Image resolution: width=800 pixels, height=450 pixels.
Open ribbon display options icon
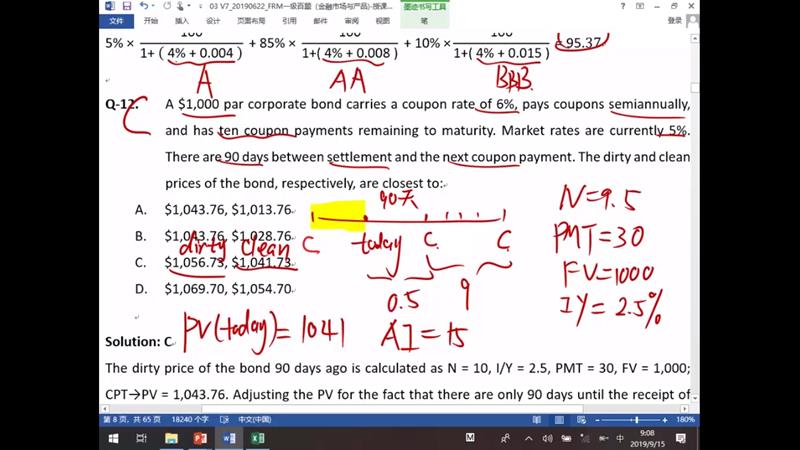point(640,6)
